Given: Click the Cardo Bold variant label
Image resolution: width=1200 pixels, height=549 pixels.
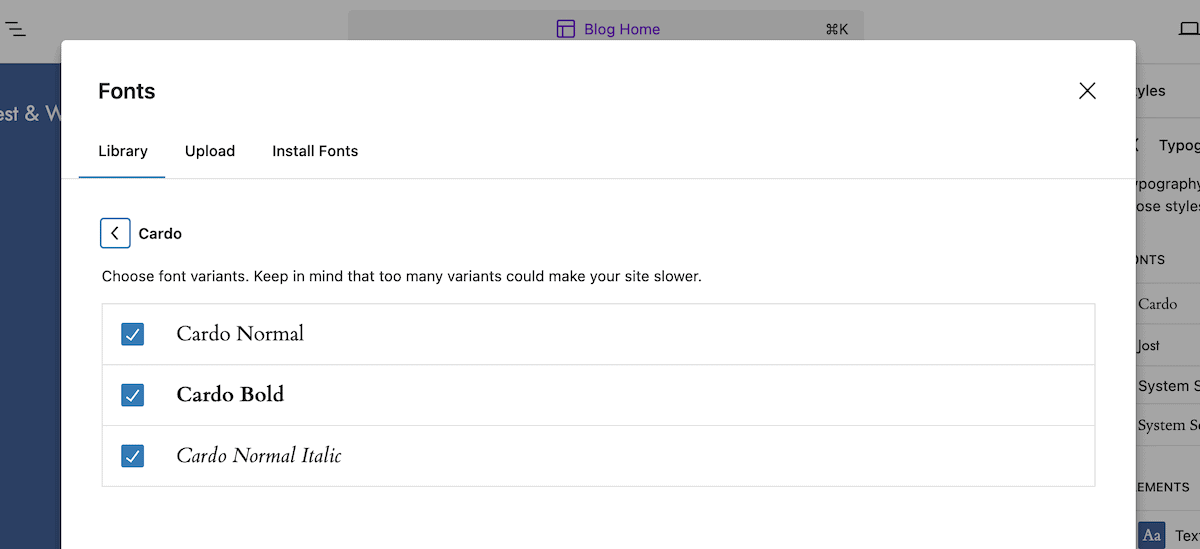Looking at the screenshot, I should click(230, 395).
